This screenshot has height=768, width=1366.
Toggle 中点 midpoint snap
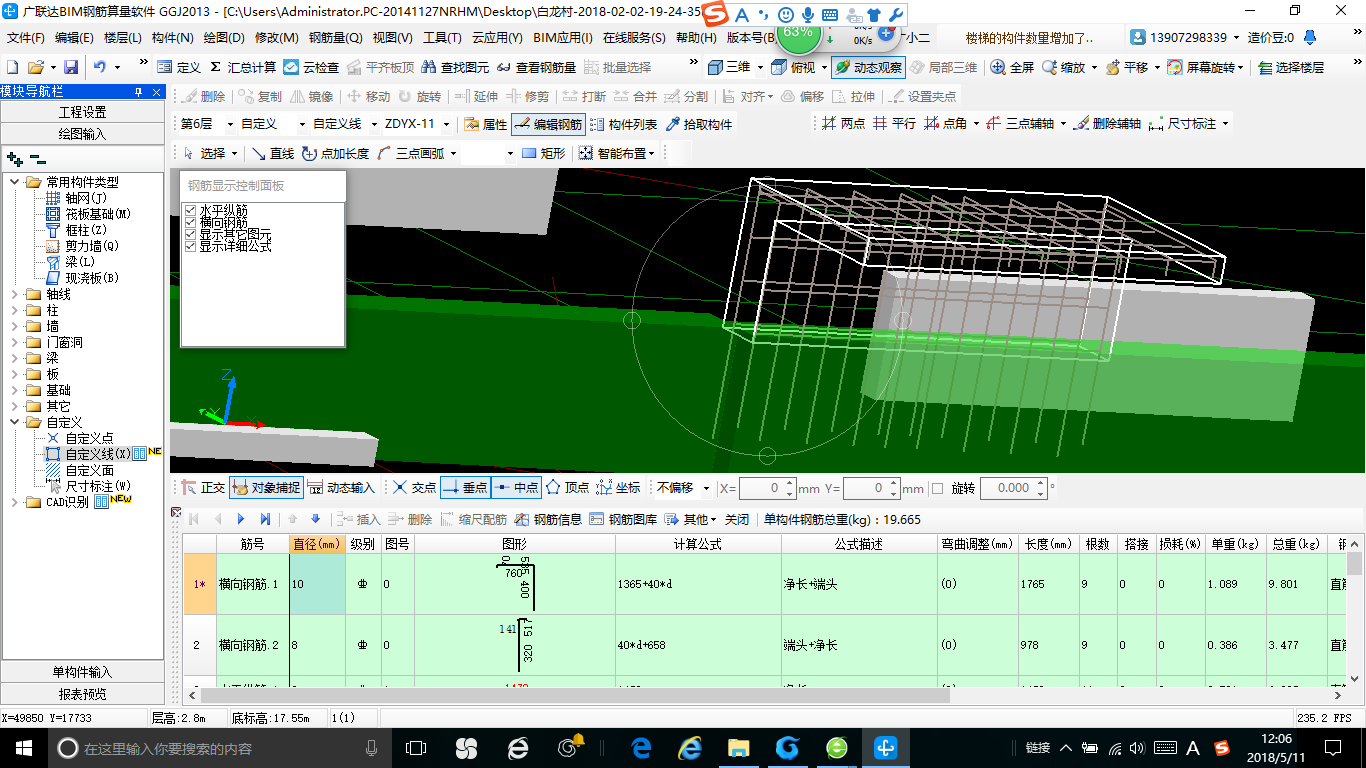click(x=516, y=488)
